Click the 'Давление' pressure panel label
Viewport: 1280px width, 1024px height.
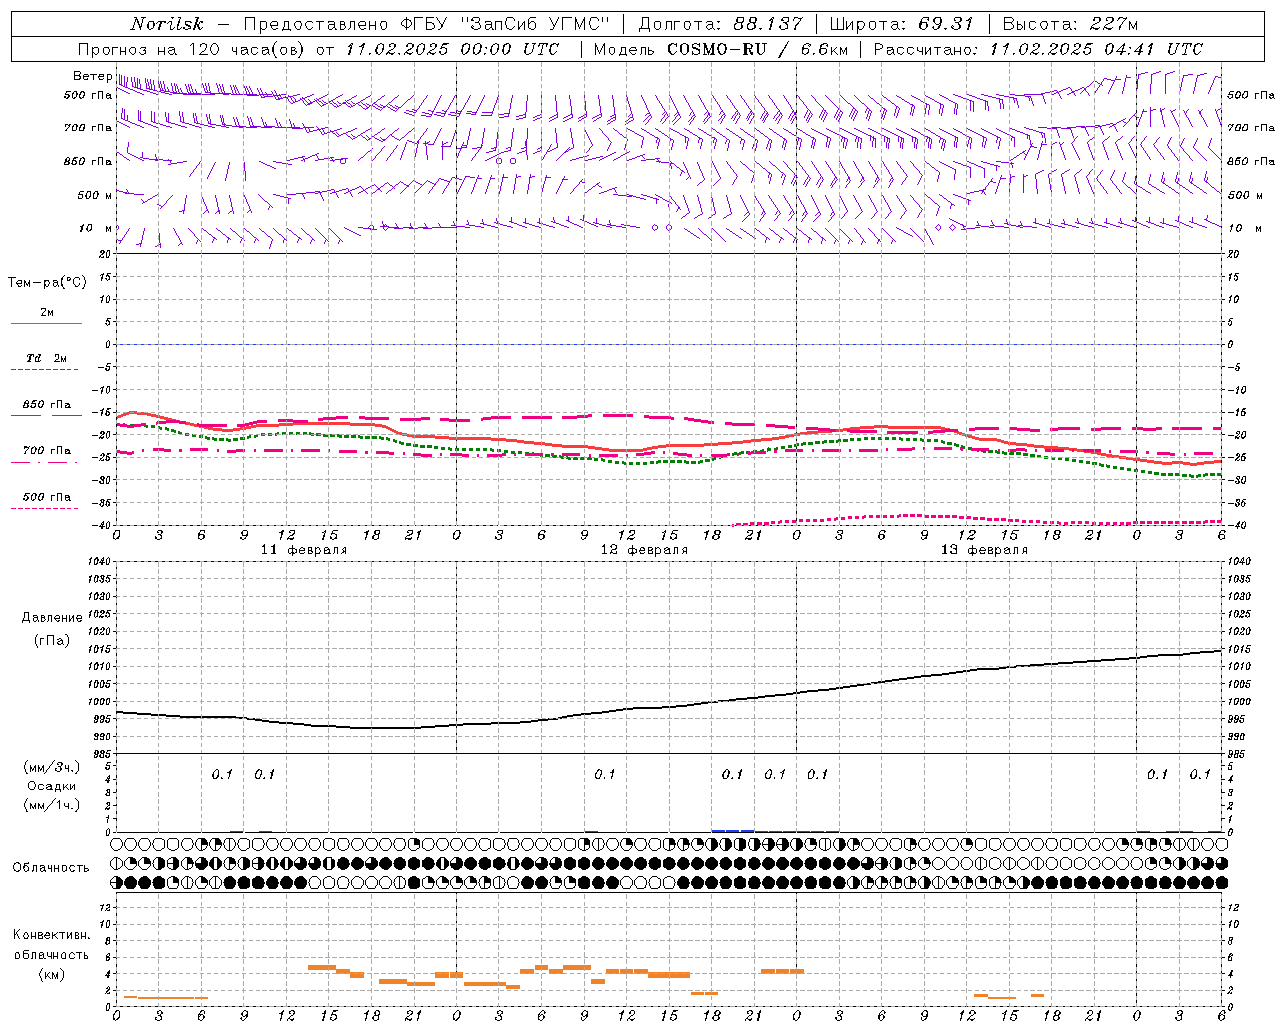pyautogui.click(x=52, y=618)
